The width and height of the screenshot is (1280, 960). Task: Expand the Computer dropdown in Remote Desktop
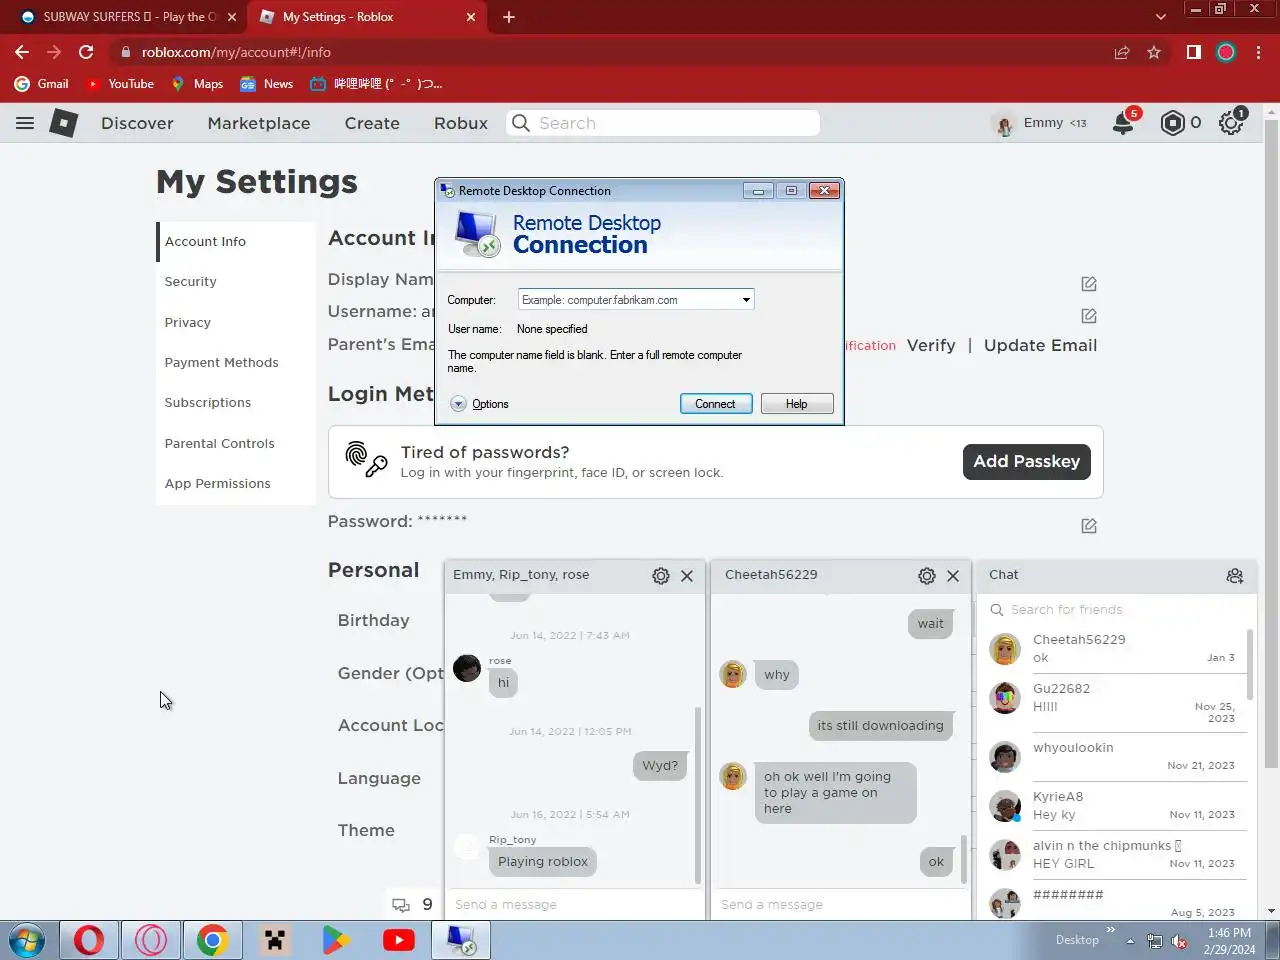tap(746, 300)
